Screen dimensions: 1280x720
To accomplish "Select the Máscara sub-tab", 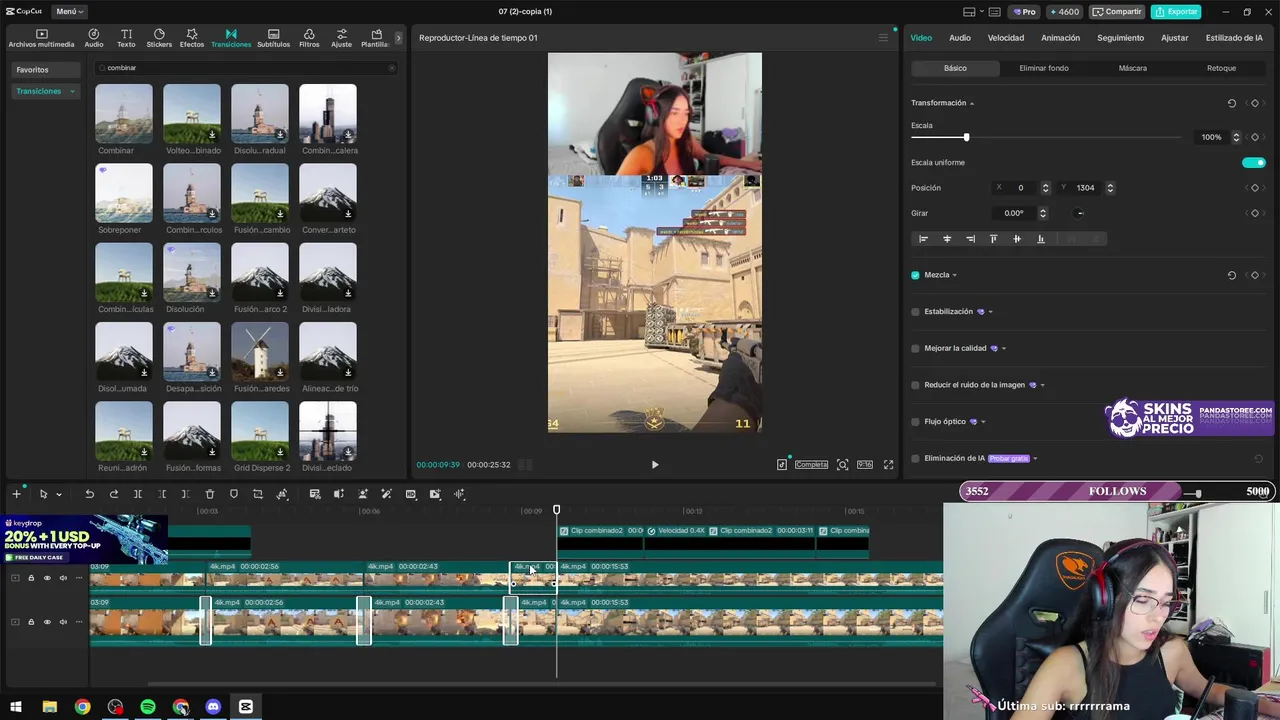I will tap(1133, 68).
